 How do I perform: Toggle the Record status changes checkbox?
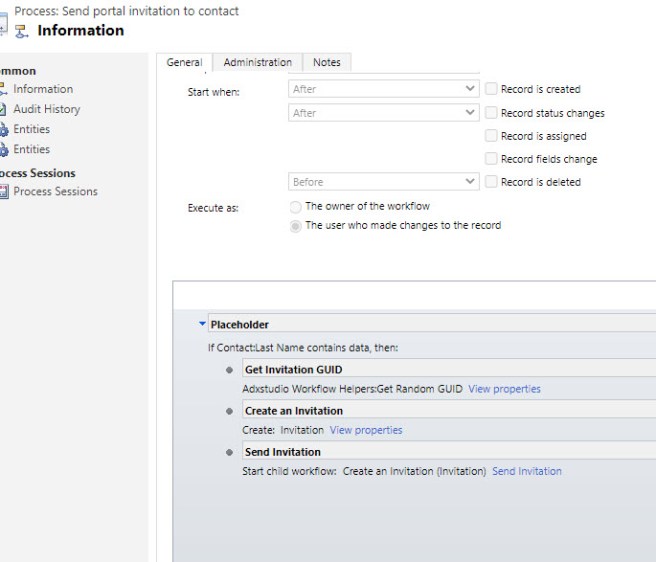(491, 113)
